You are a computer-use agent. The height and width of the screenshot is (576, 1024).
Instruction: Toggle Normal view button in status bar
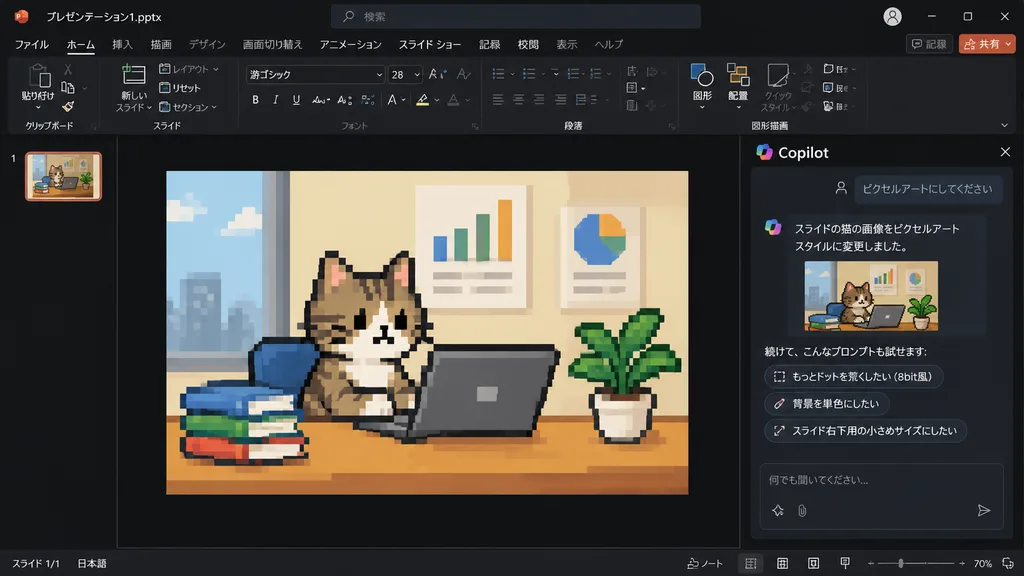(x=750, y=563)
